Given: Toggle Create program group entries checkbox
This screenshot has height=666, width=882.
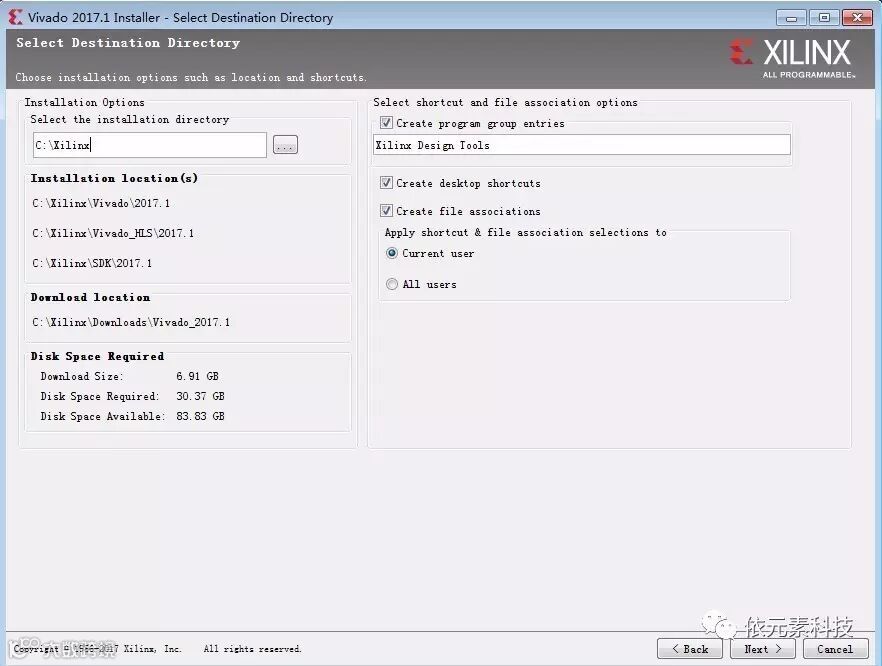Looking at the screenshot, I should [386, 123].
